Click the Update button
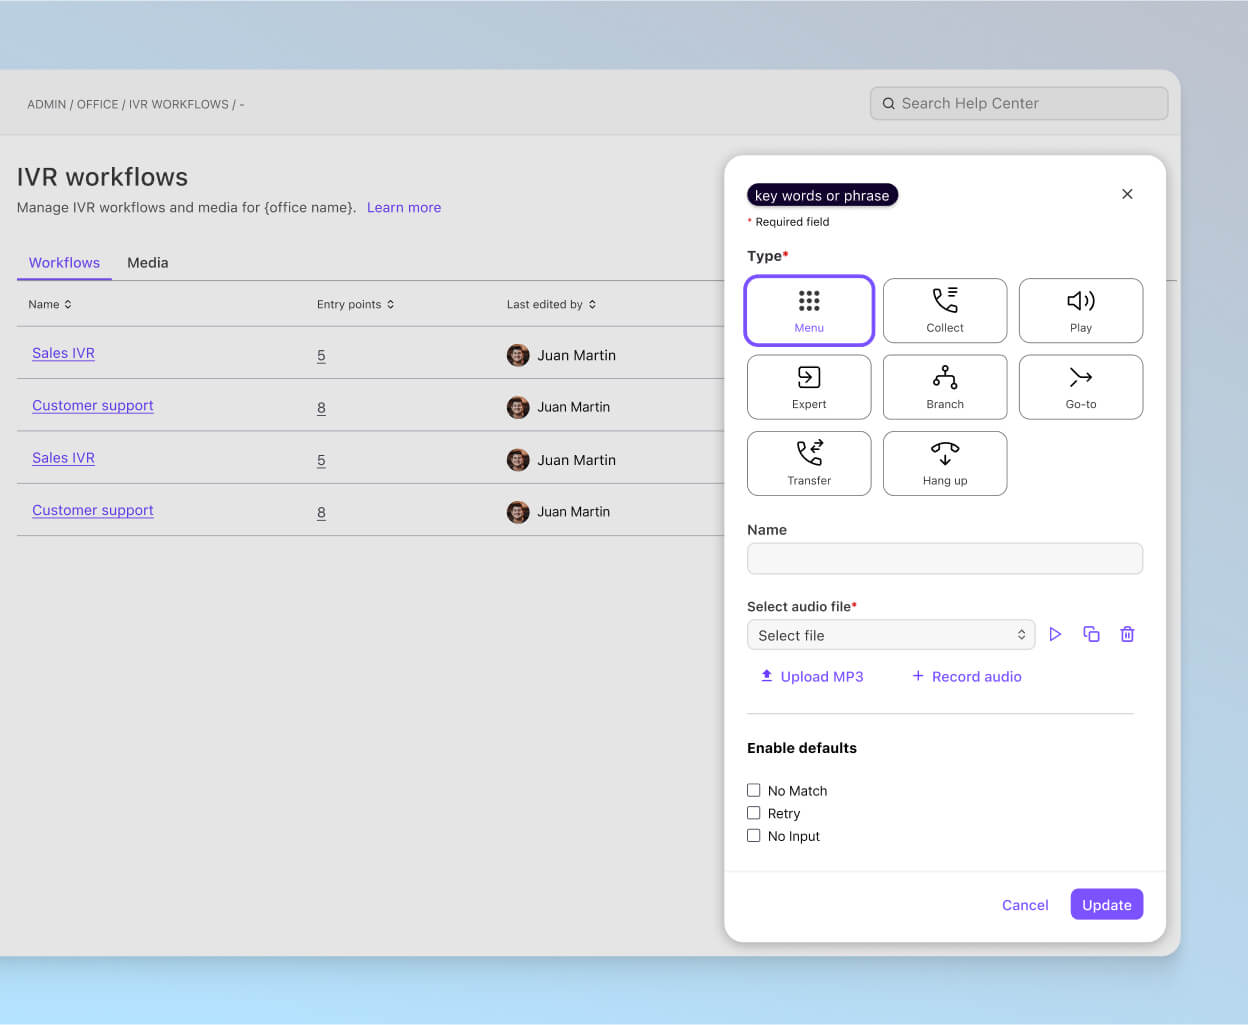This screenshot has height=1025, width=1248. point(1106,904)
